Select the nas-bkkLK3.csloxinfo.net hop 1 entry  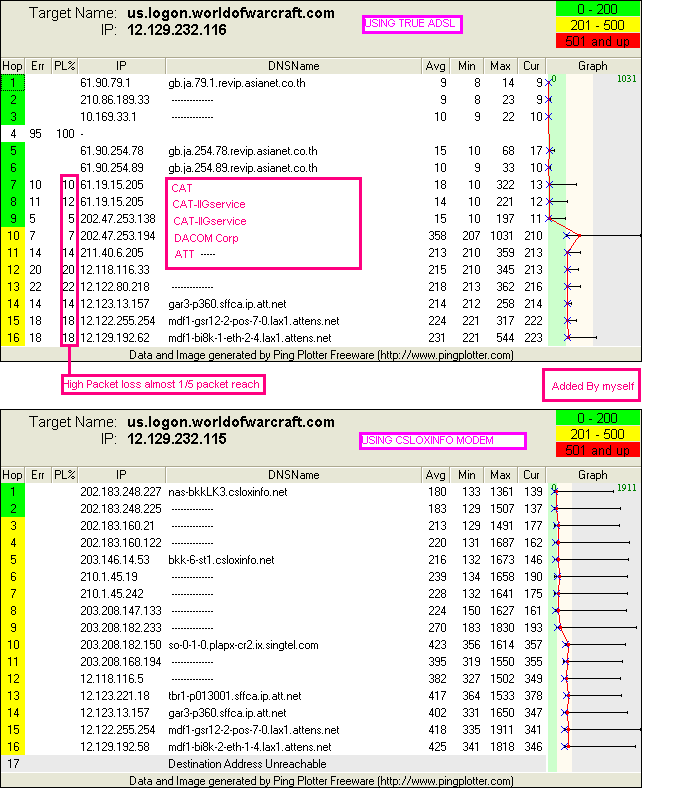pyautogui.click(x=228, y=492)
